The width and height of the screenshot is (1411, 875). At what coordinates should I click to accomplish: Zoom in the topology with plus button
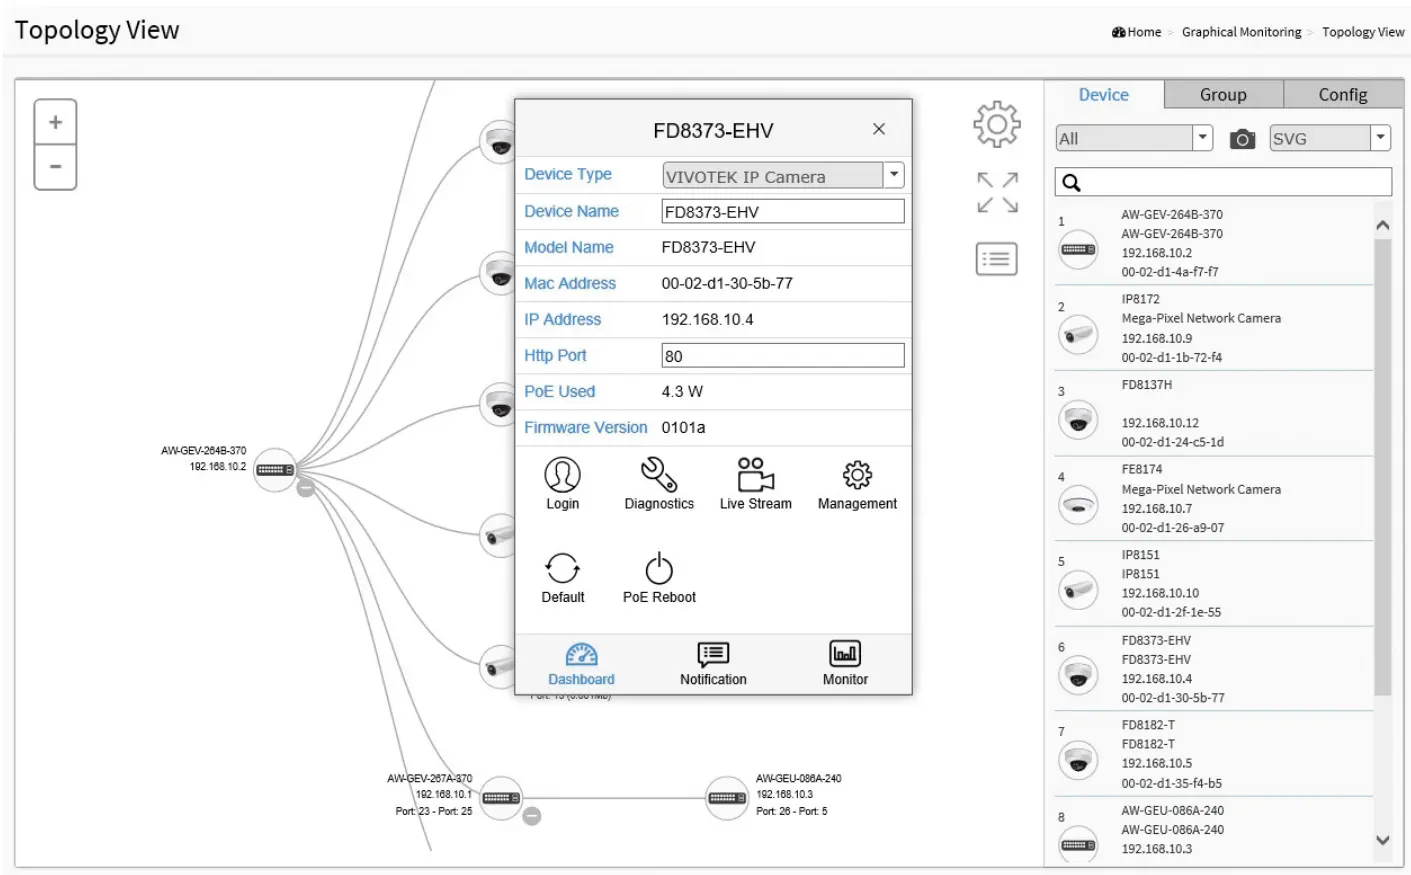tap(56, 122)
